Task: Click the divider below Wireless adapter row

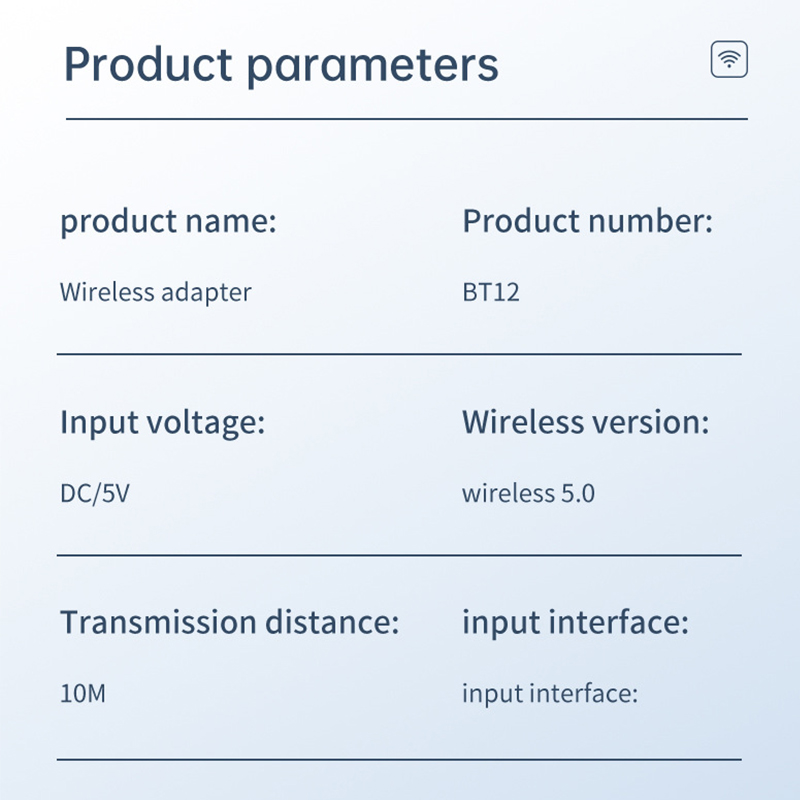Action: pos(399,354)
